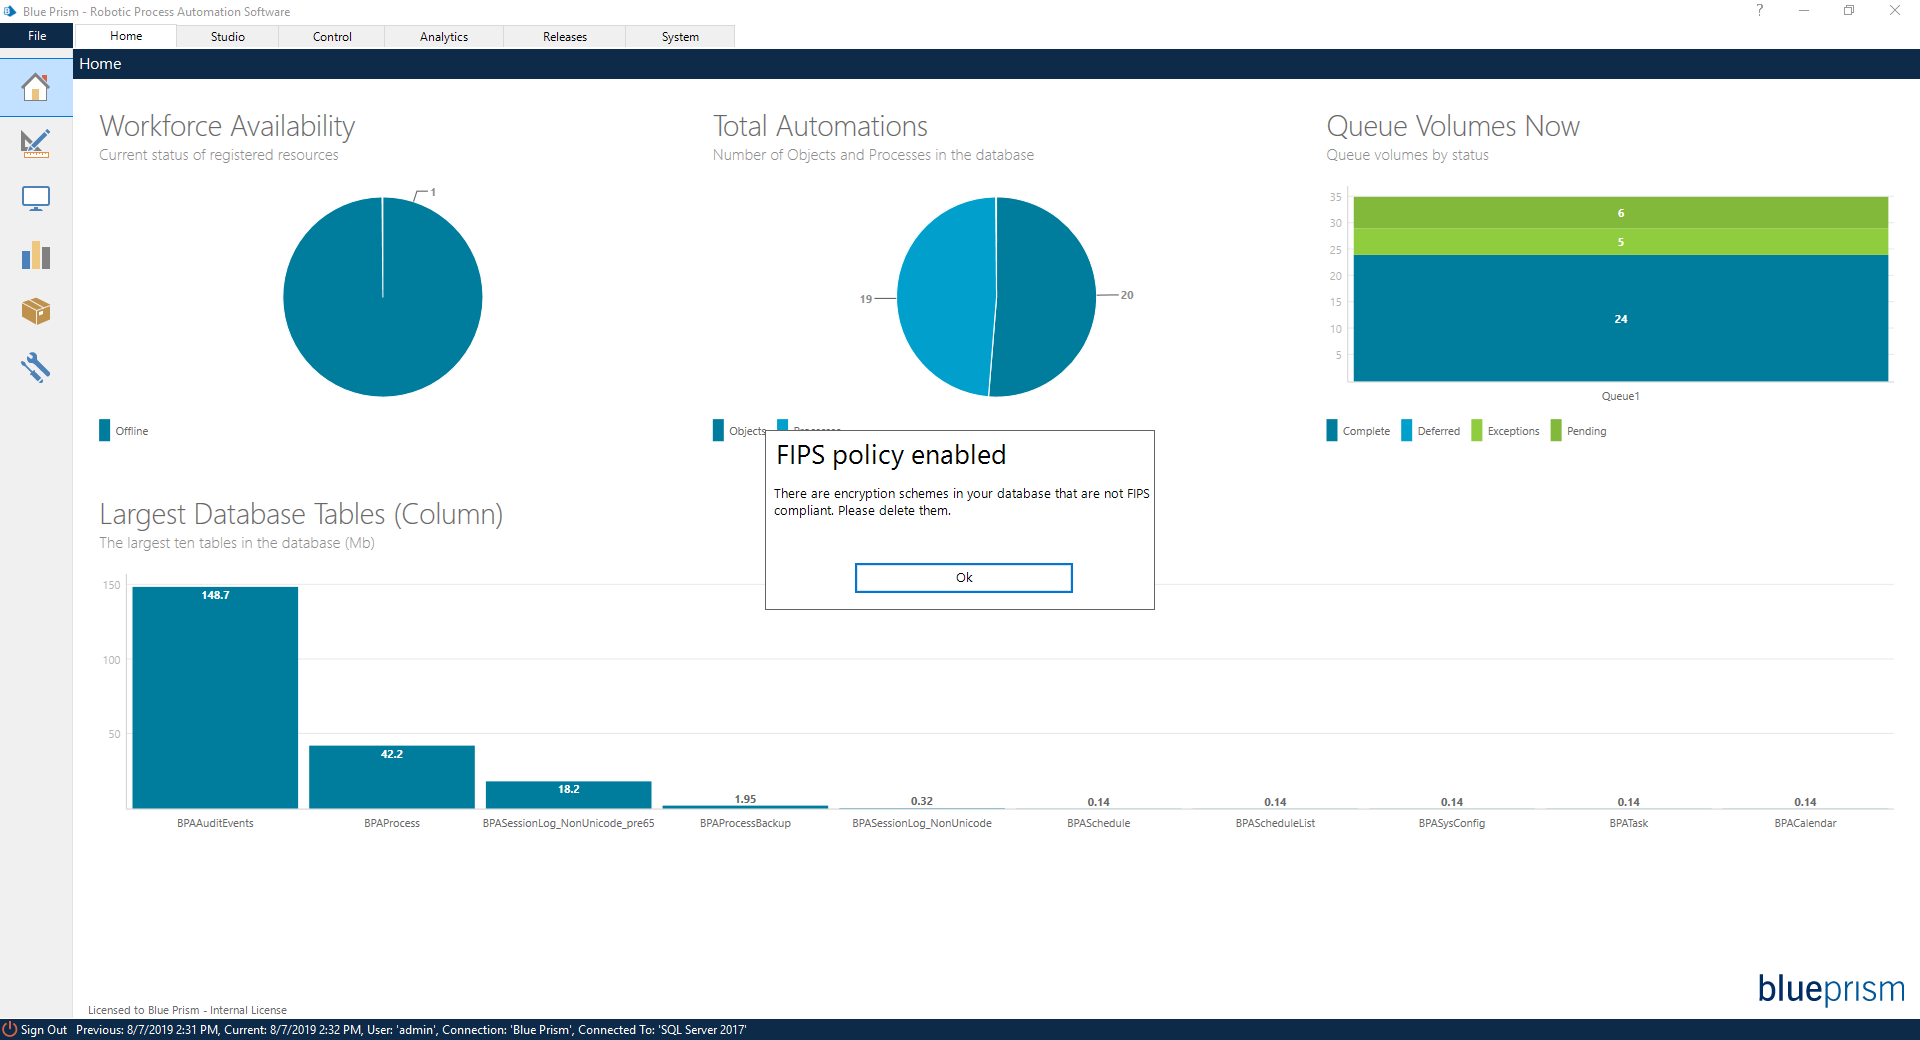Click the BPAAuditEvents bar in the table chart

[x=213, y=697]
